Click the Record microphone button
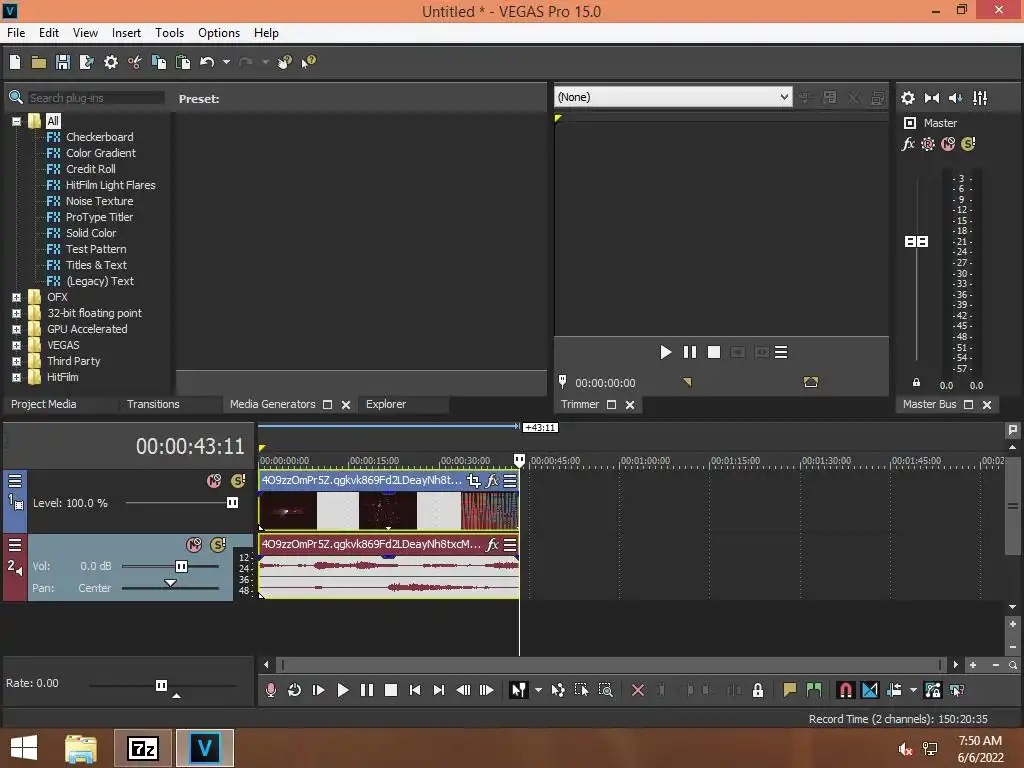Screen dimensions: 1024x768 click(270, 690)
